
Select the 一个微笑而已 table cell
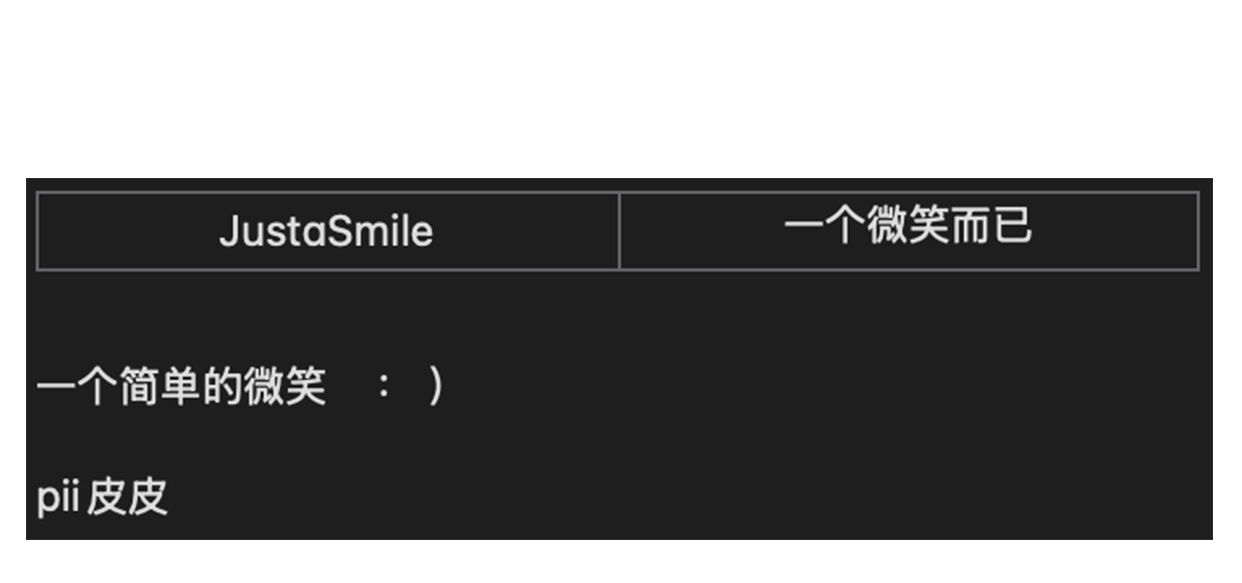pyautogui.click(x=907, y=229)
